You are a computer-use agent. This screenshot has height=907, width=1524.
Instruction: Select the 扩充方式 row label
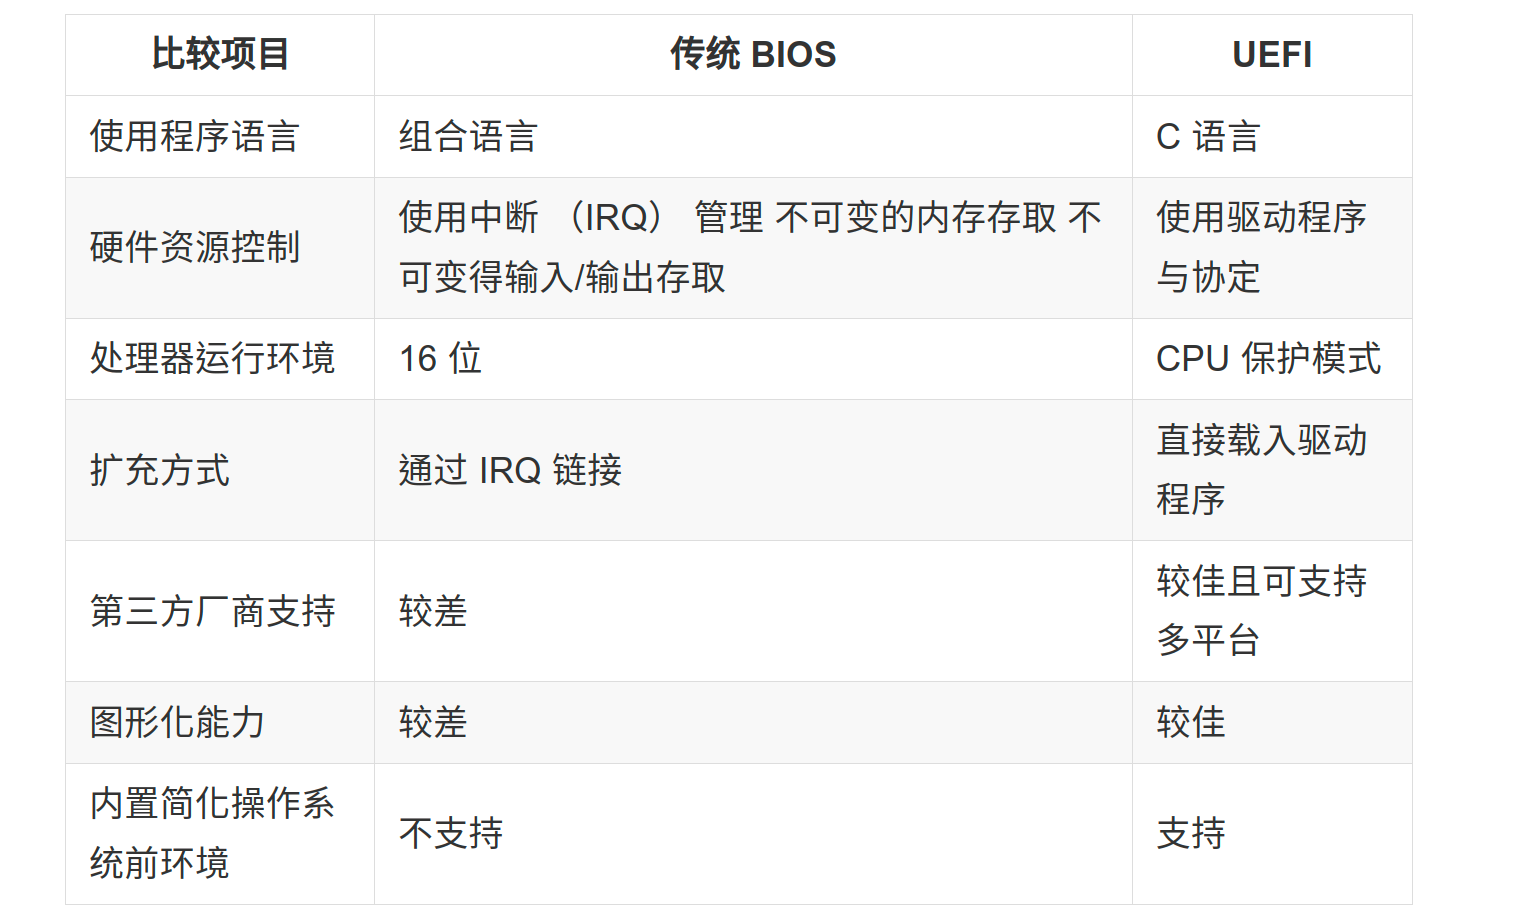pos(160,470)
